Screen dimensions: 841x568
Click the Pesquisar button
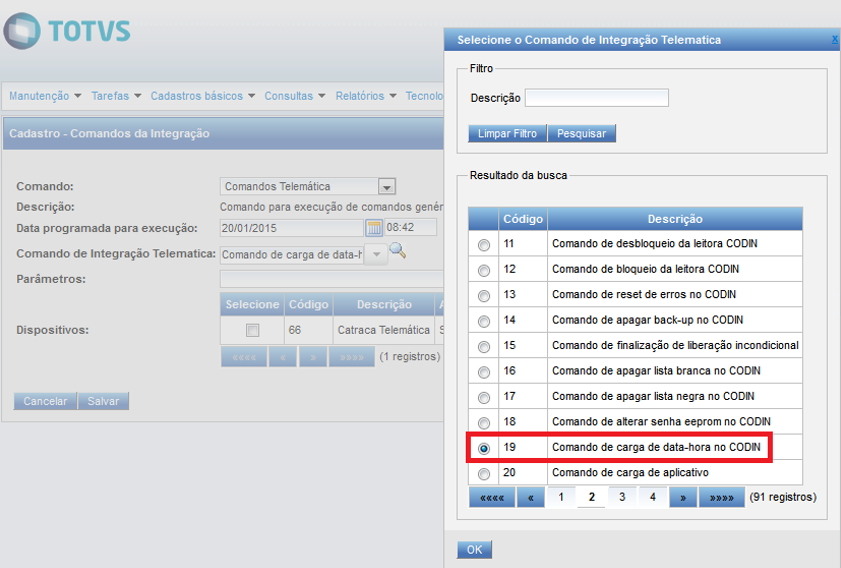pos(581,134)
